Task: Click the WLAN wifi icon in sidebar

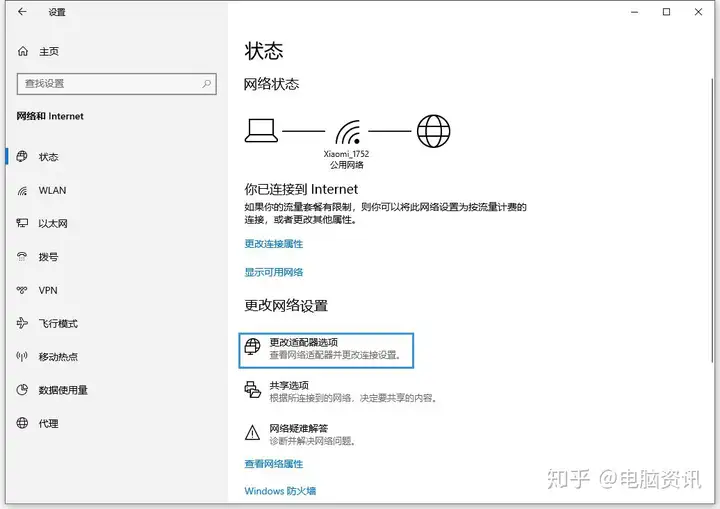Action: [x=22, y=190]
